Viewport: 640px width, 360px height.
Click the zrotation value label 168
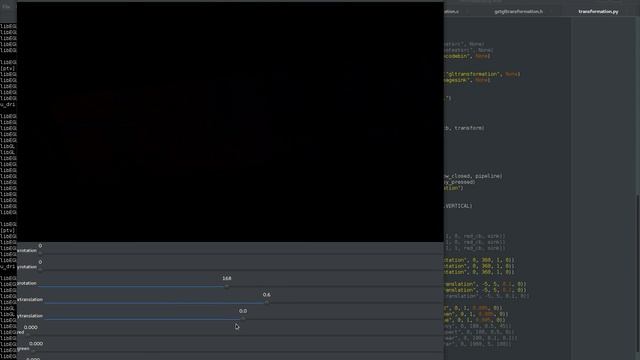tap(227, 278)
